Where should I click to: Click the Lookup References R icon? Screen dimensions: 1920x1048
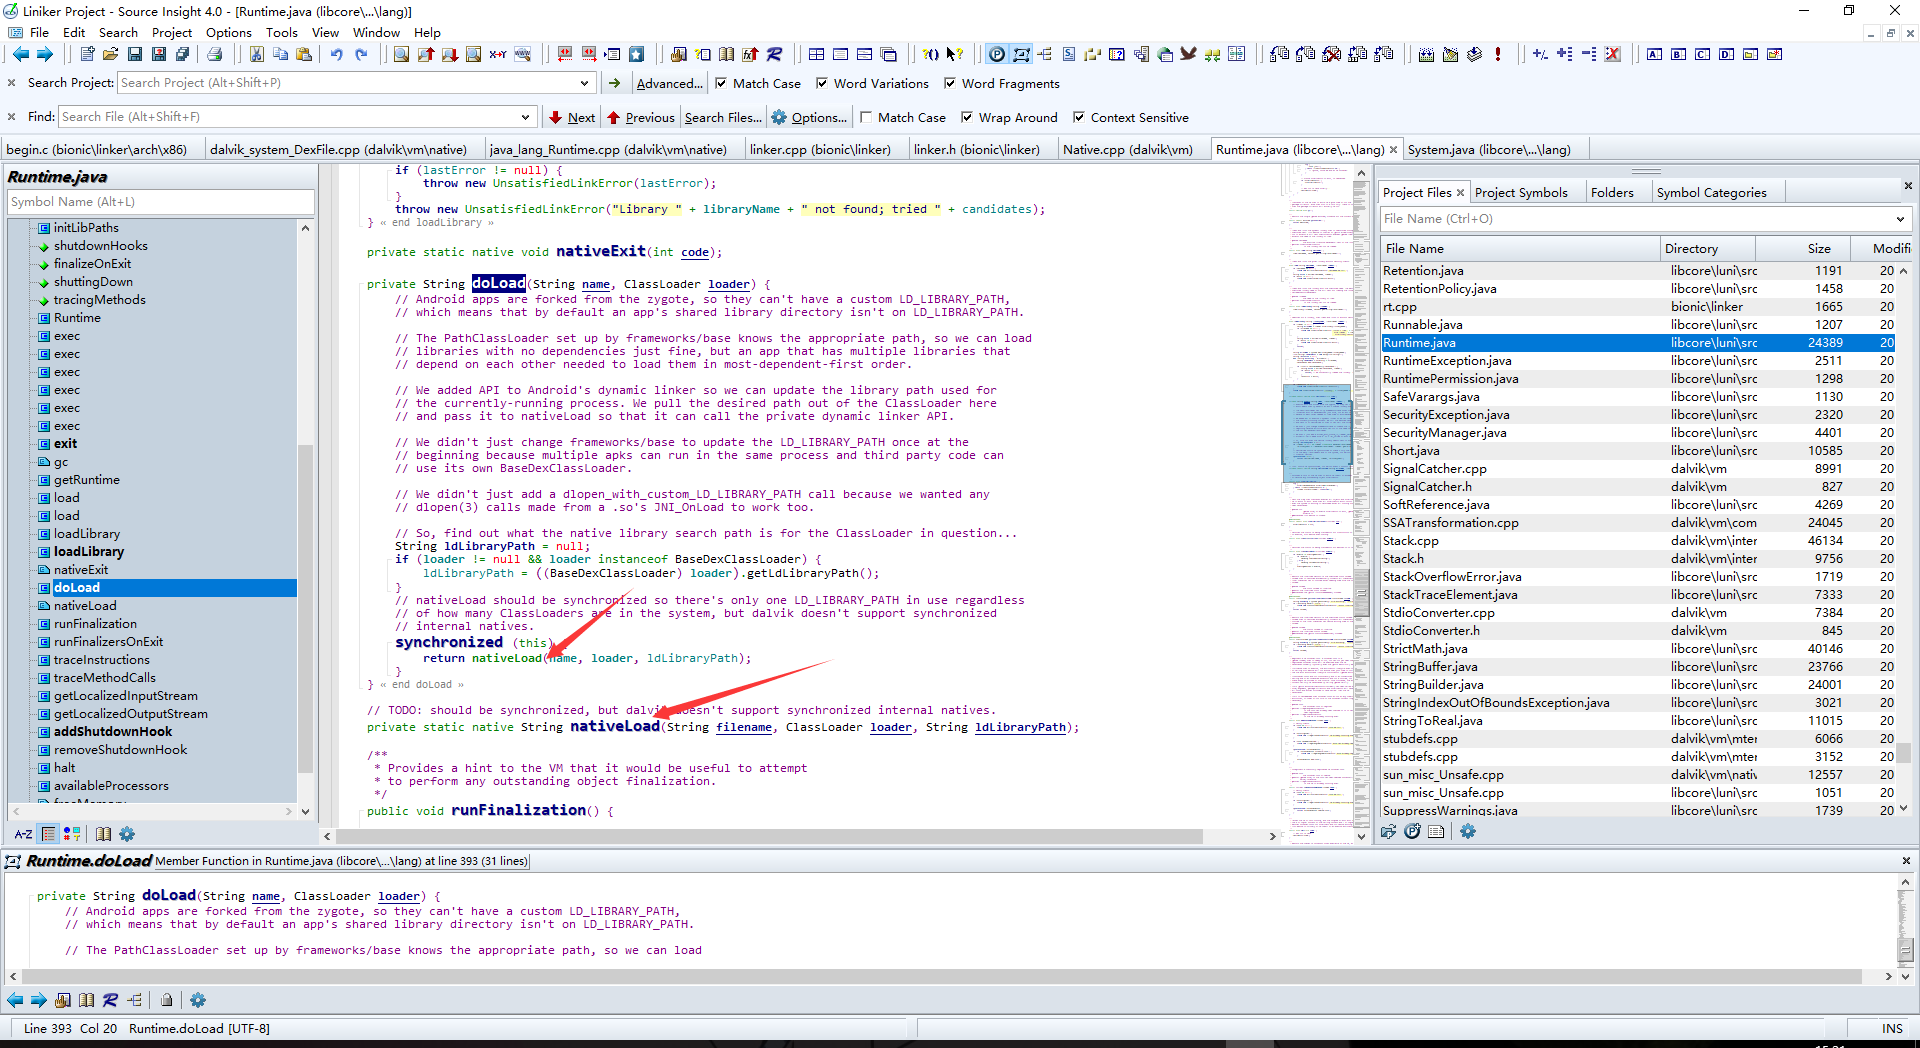[774, 54]
